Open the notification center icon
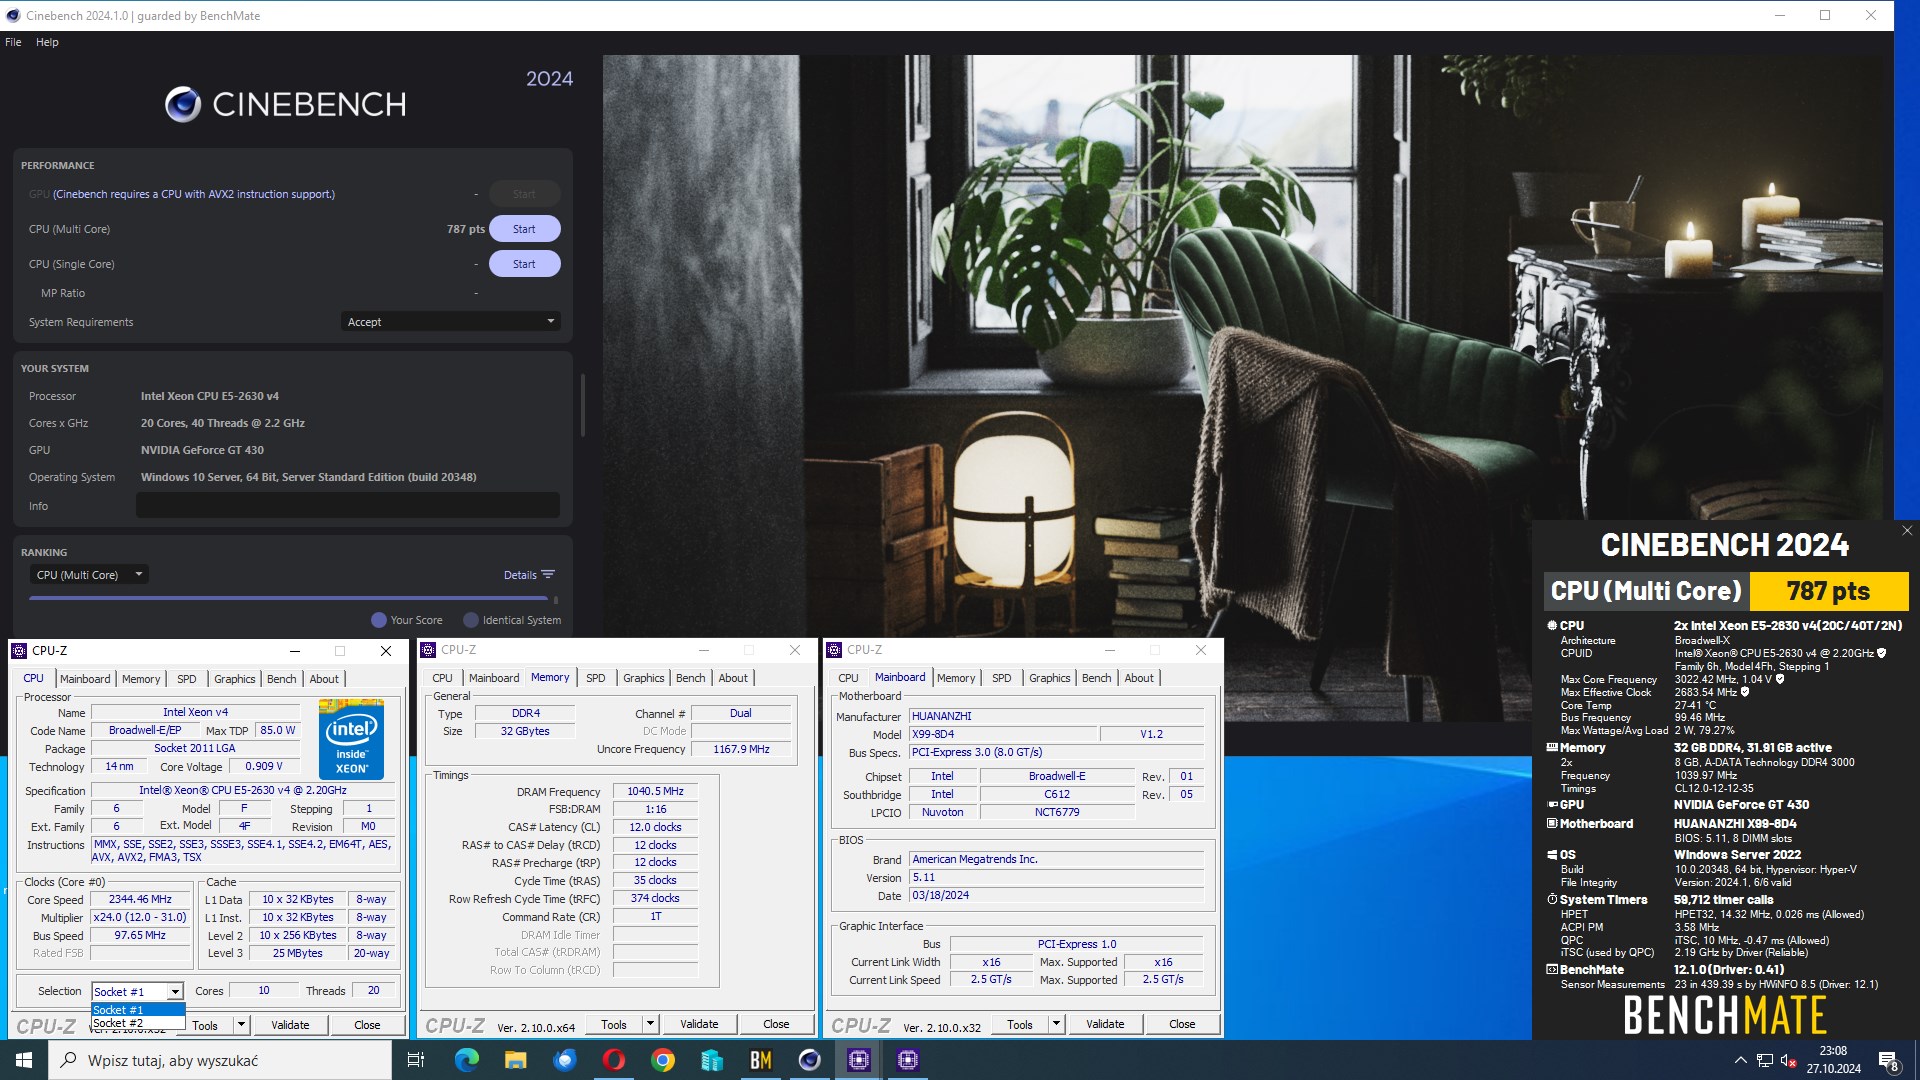The width and height of the screenshot is (1920, 1080). click(x=1889, y=1060)
